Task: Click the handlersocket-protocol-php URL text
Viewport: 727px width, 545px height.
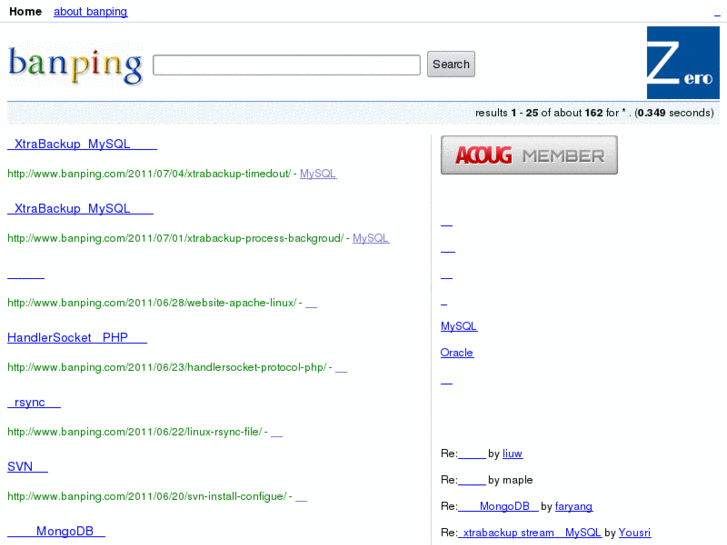Action: tap(167, 367)
